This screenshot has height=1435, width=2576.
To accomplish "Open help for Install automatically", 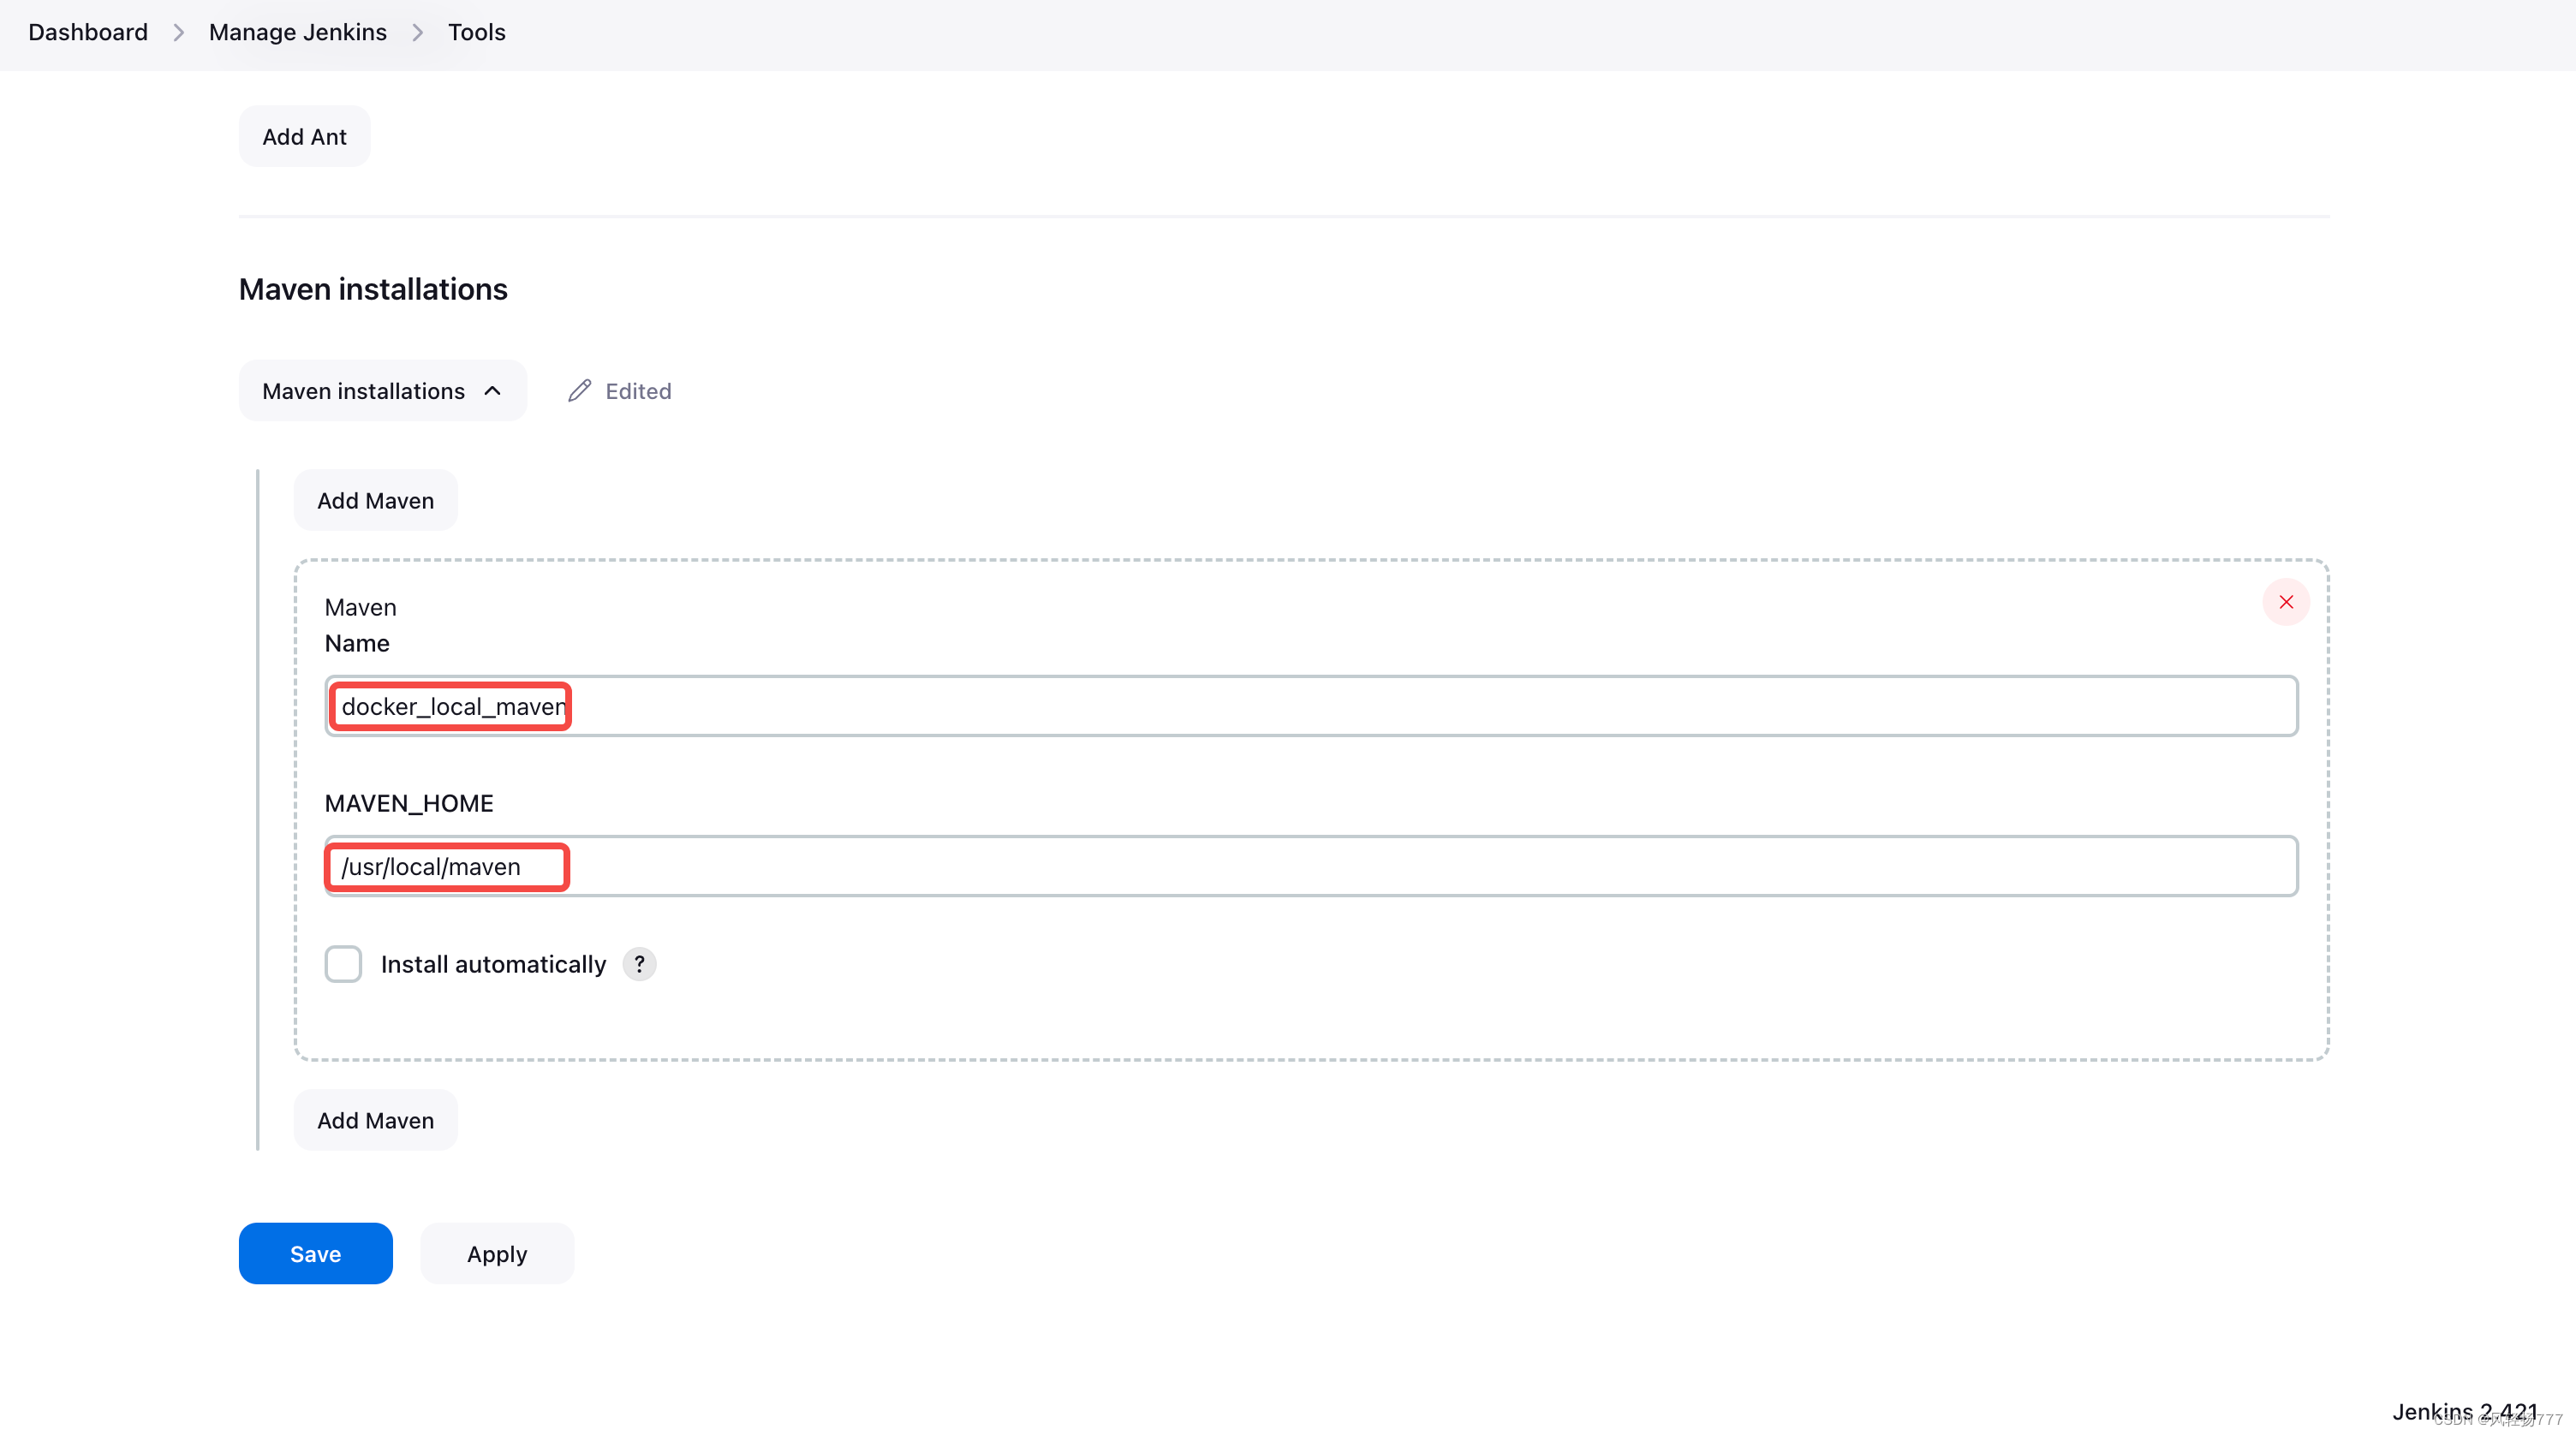I will coord(639,964).
